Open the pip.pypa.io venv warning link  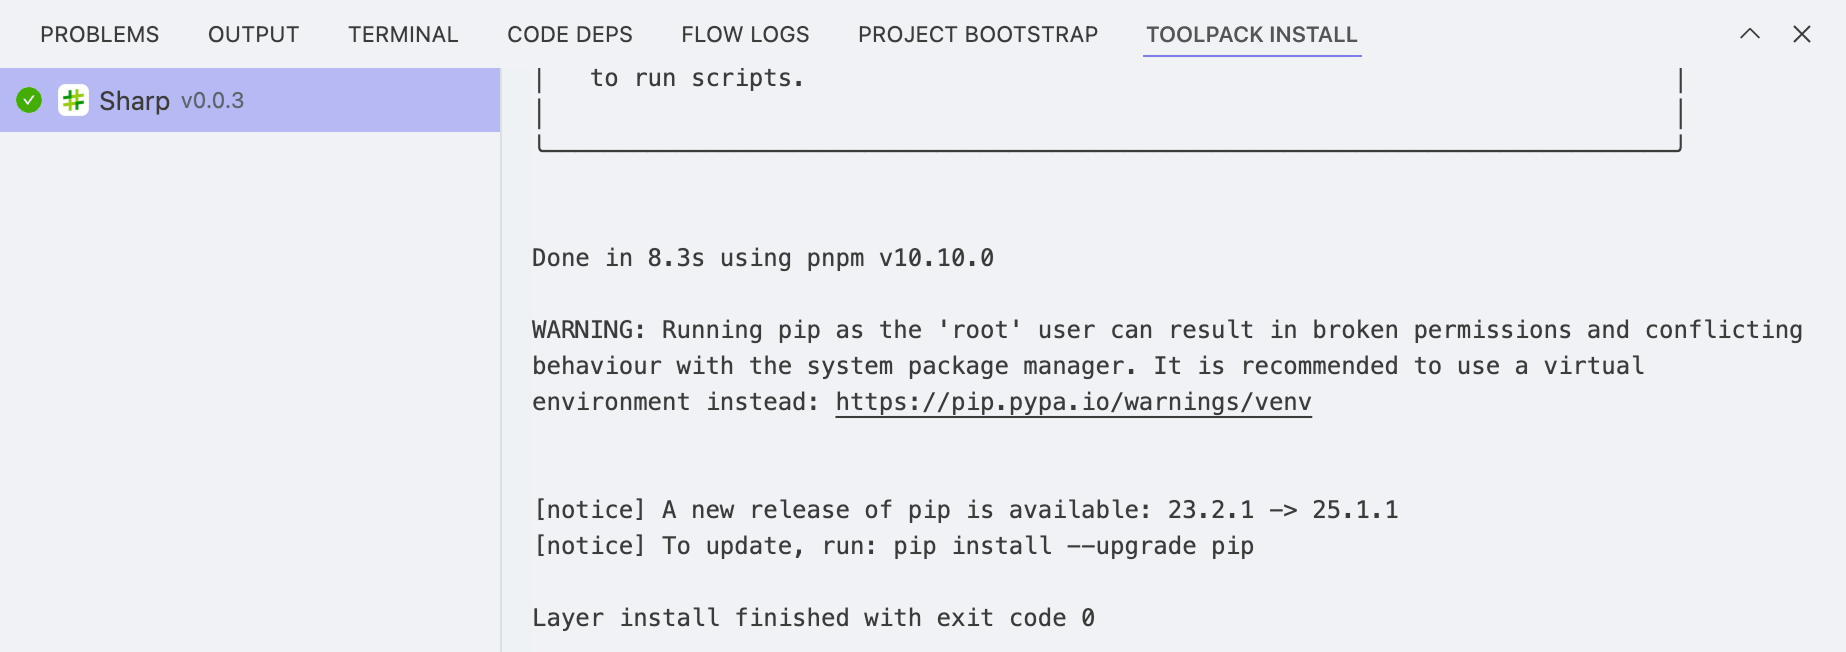[1073, 402]
